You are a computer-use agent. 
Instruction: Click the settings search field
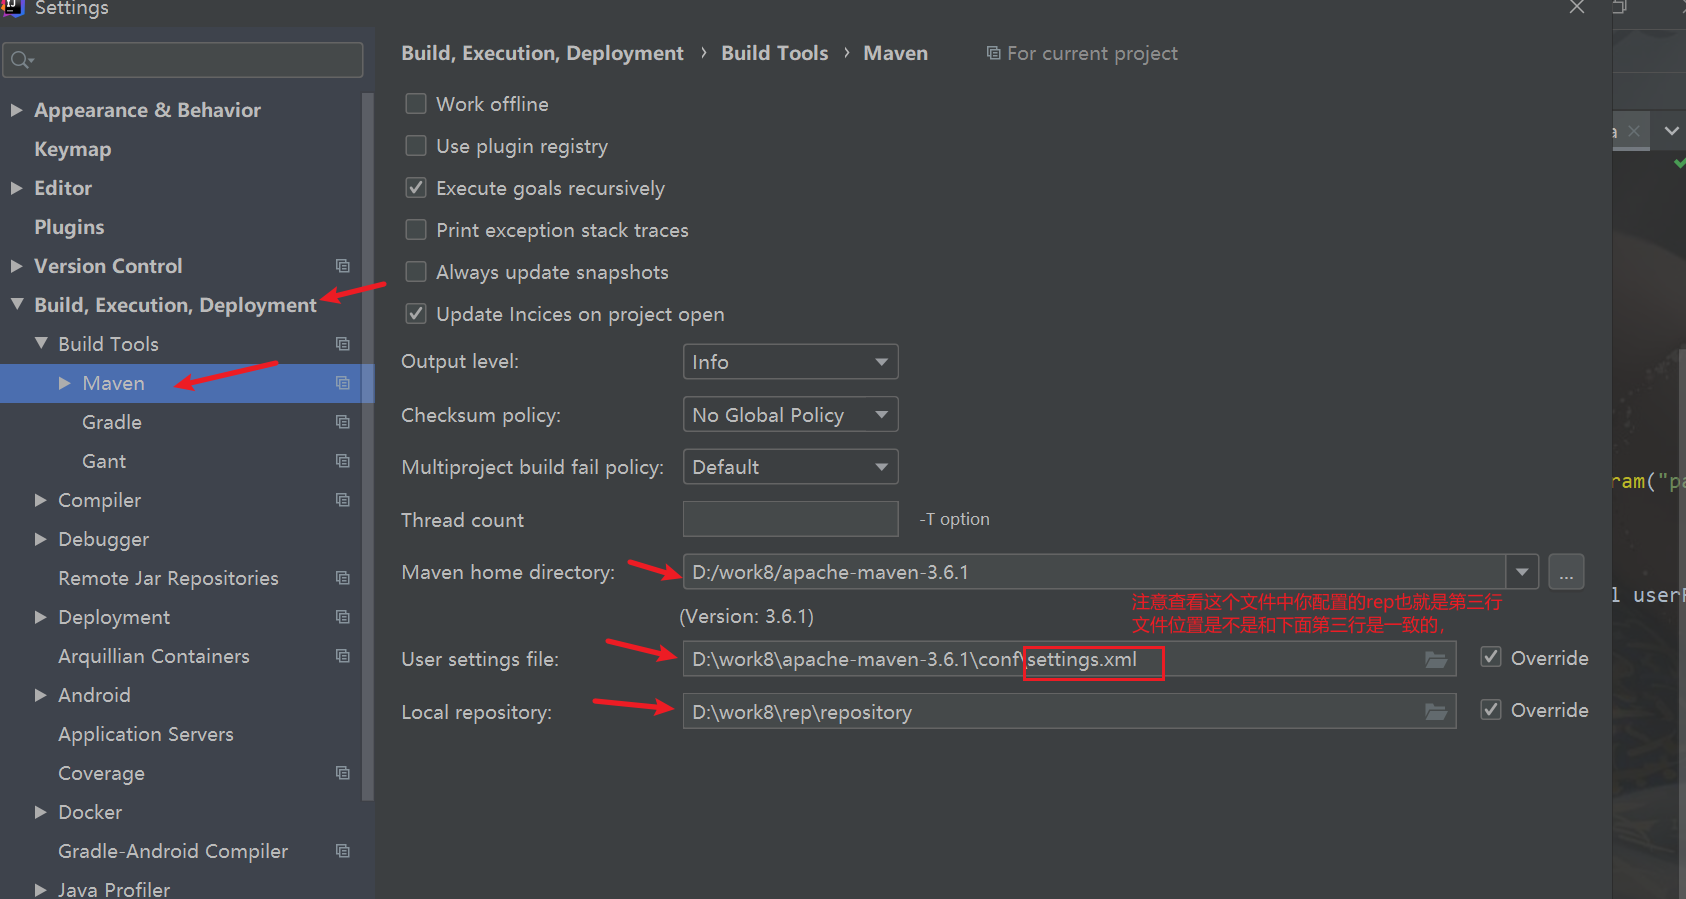click(183, 60)
